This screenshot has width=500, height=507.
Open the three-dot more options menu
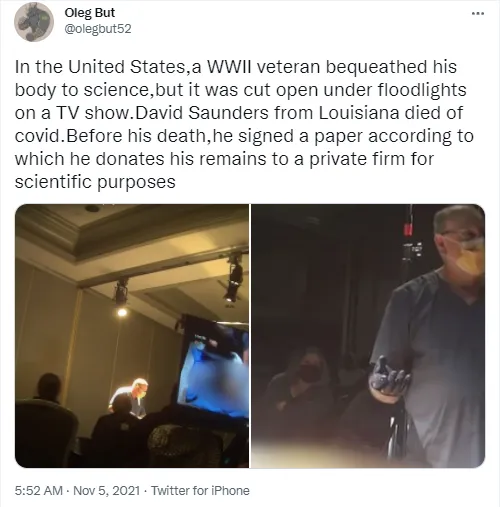(478, 14)
